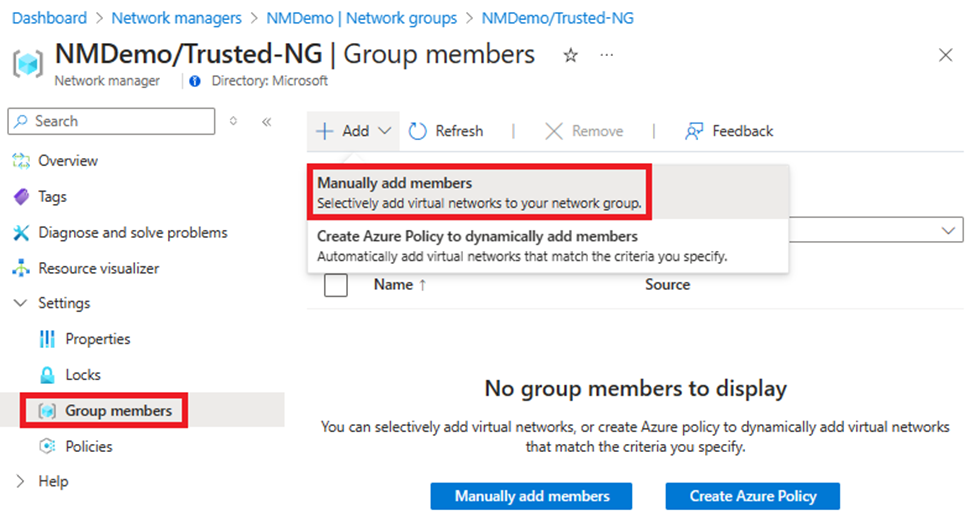The width and height of the screenshot is (975, 521).
Task: Go to Network managers breadcrumb link
Action: (176, 18)
